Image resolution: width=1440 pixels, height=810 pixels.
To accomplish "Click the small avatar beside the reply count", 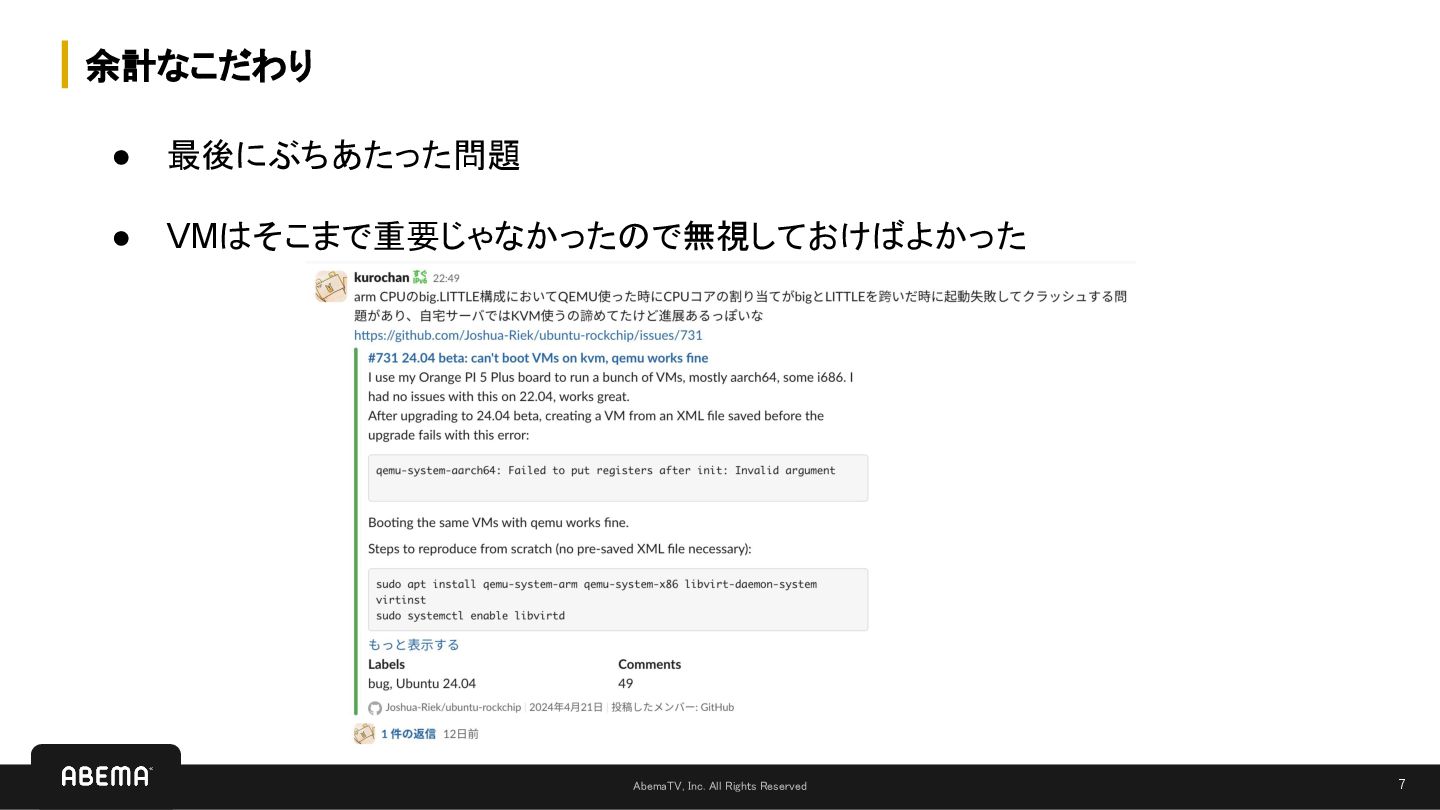I will coord(364,733).
